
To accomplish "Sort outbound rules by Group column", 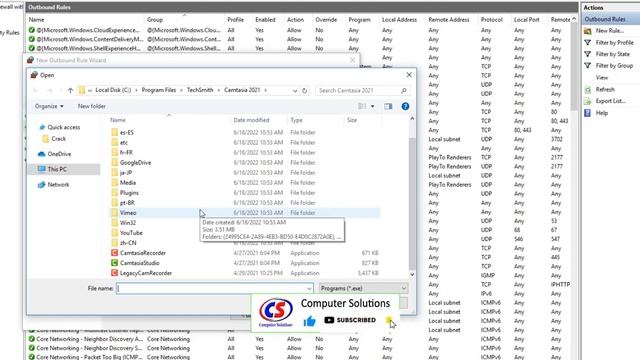I will tap(155, 20).
